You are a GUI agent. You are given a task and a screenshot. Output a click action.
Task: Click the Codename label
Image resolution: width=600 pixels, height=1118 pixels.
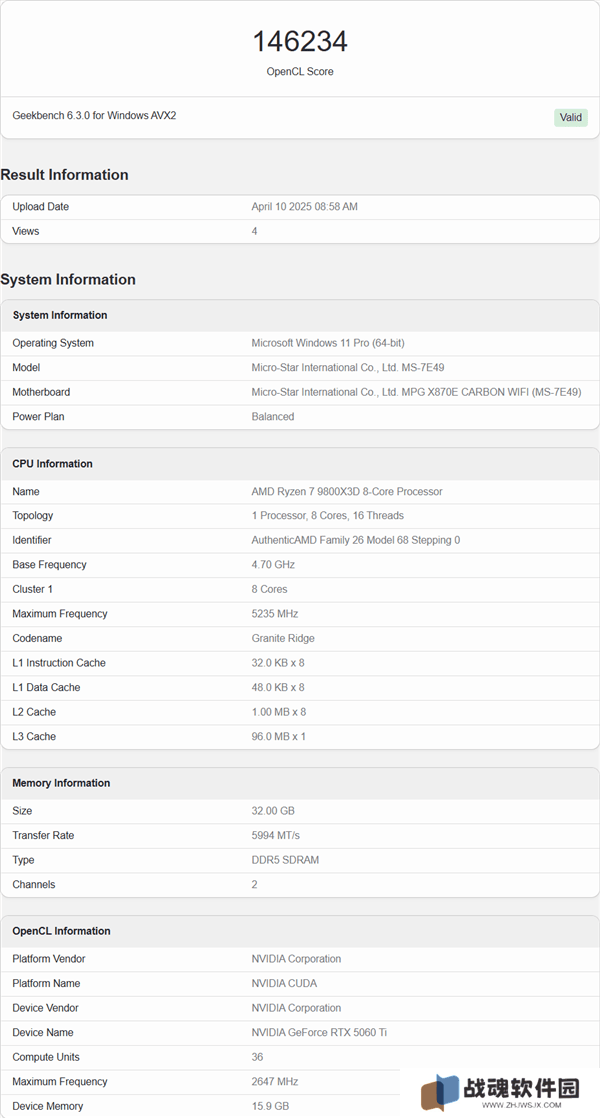pos(37,638)
